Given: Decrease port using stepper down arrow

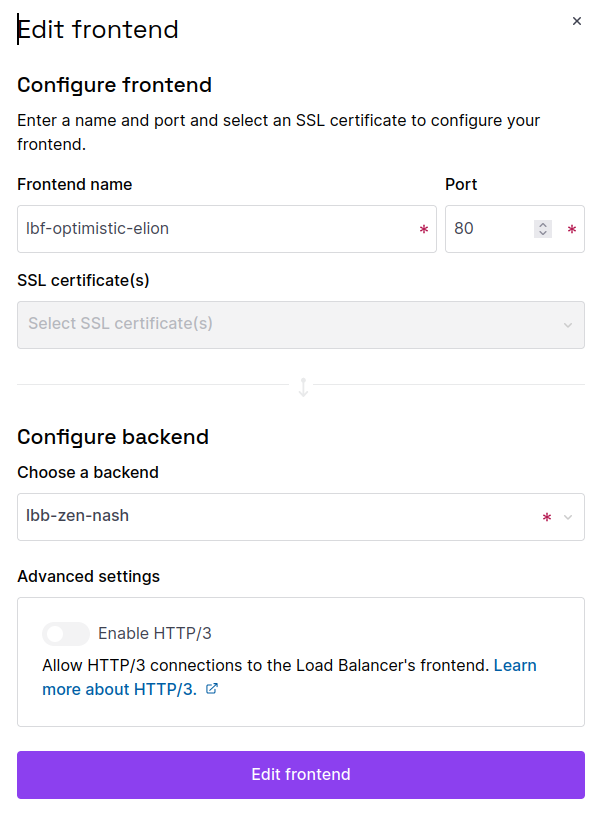Looking at the screenshot, I should [543, 233].
